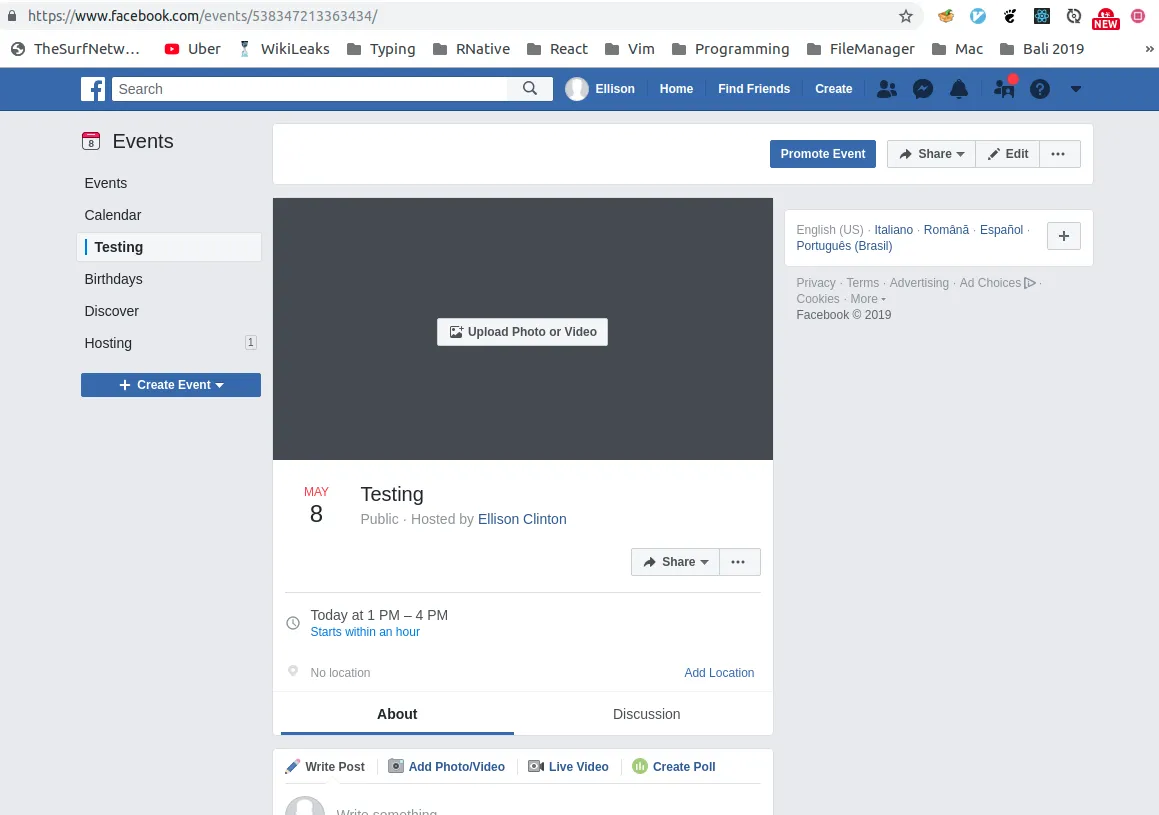The height and width of the screenshot is (815, 1159).
Task: Click the React DevTools extension icon
Action: (x=1041, y=16)
